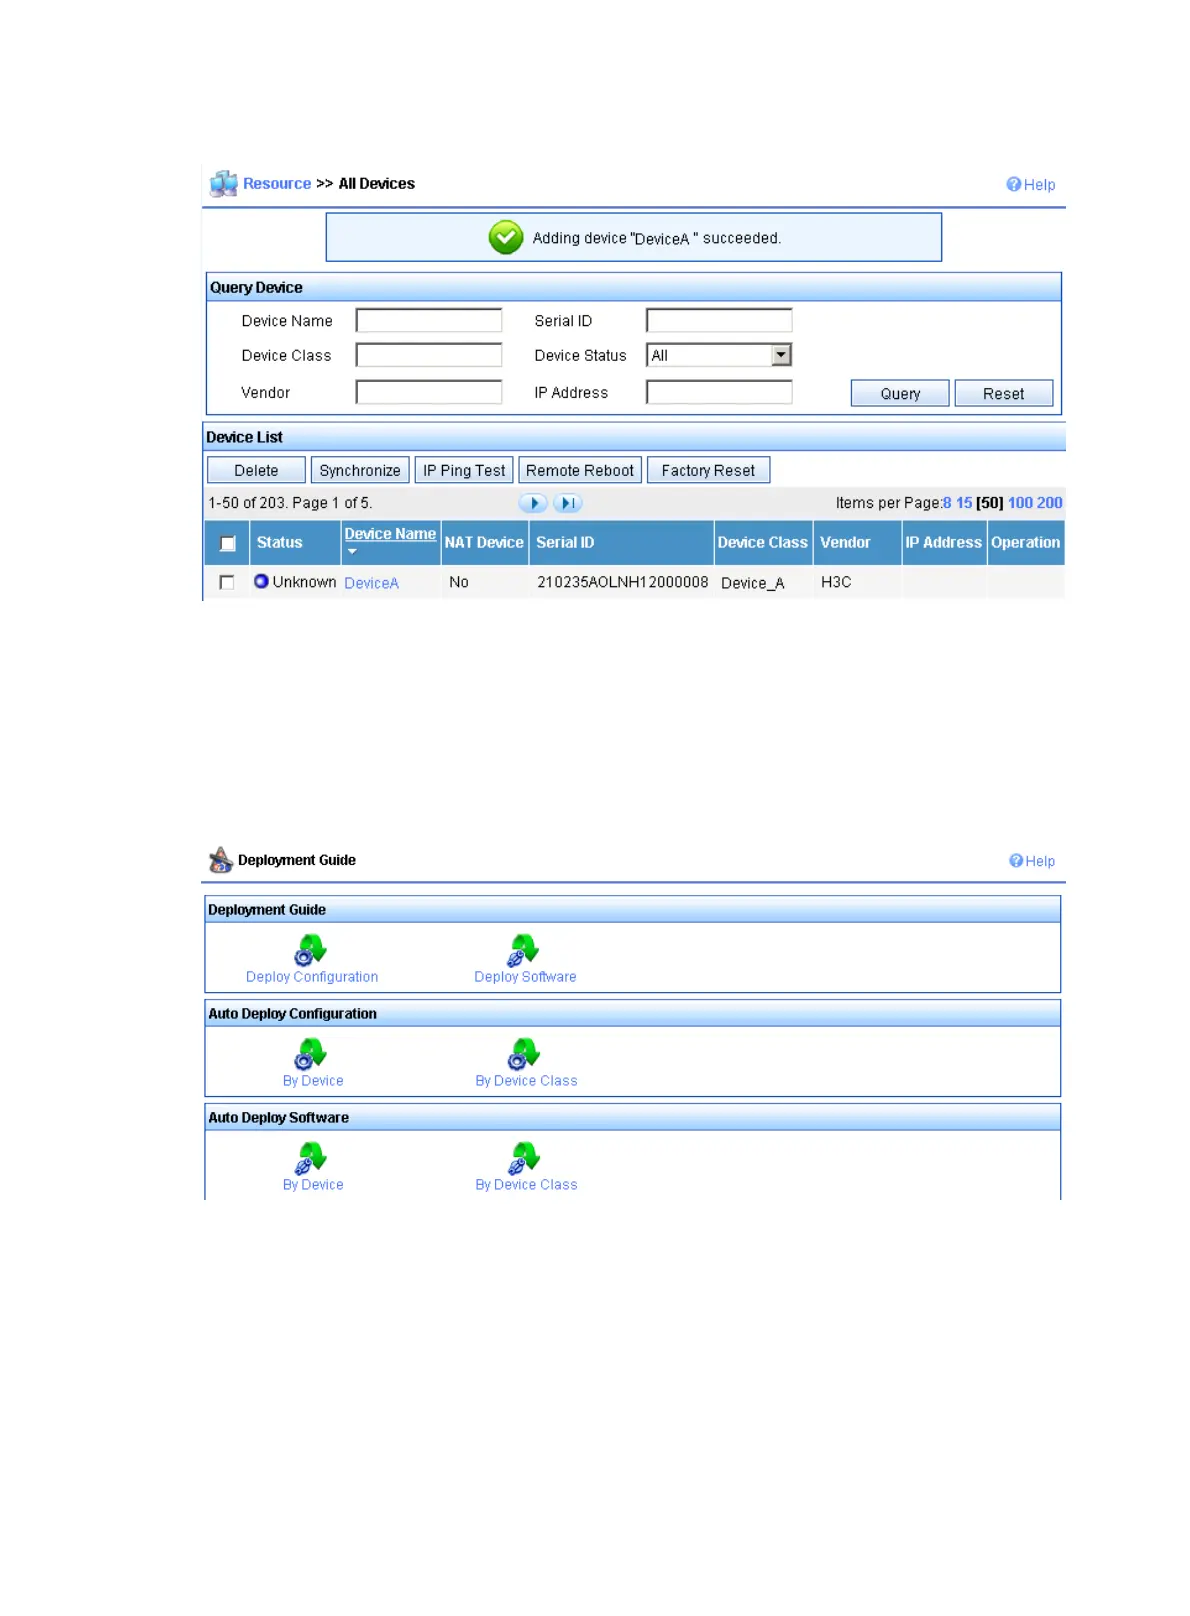Open By Device Class under Auto Deploy Configuration

click(x=526, y=1081)
